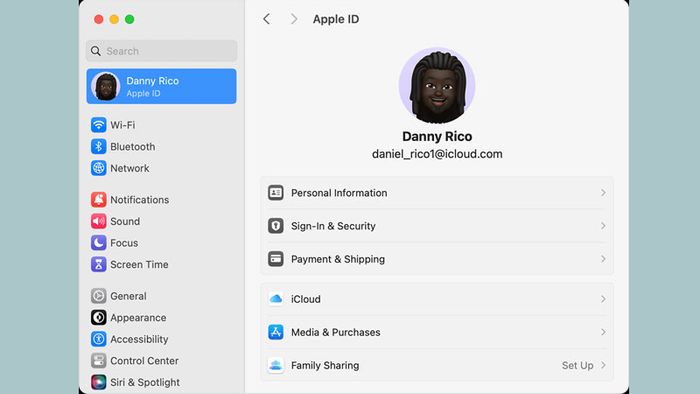Viewport: 700px width, 394px height.
Task: Open Wi-Fi settings icon in sidebar
Action: [x=99, y=125]
